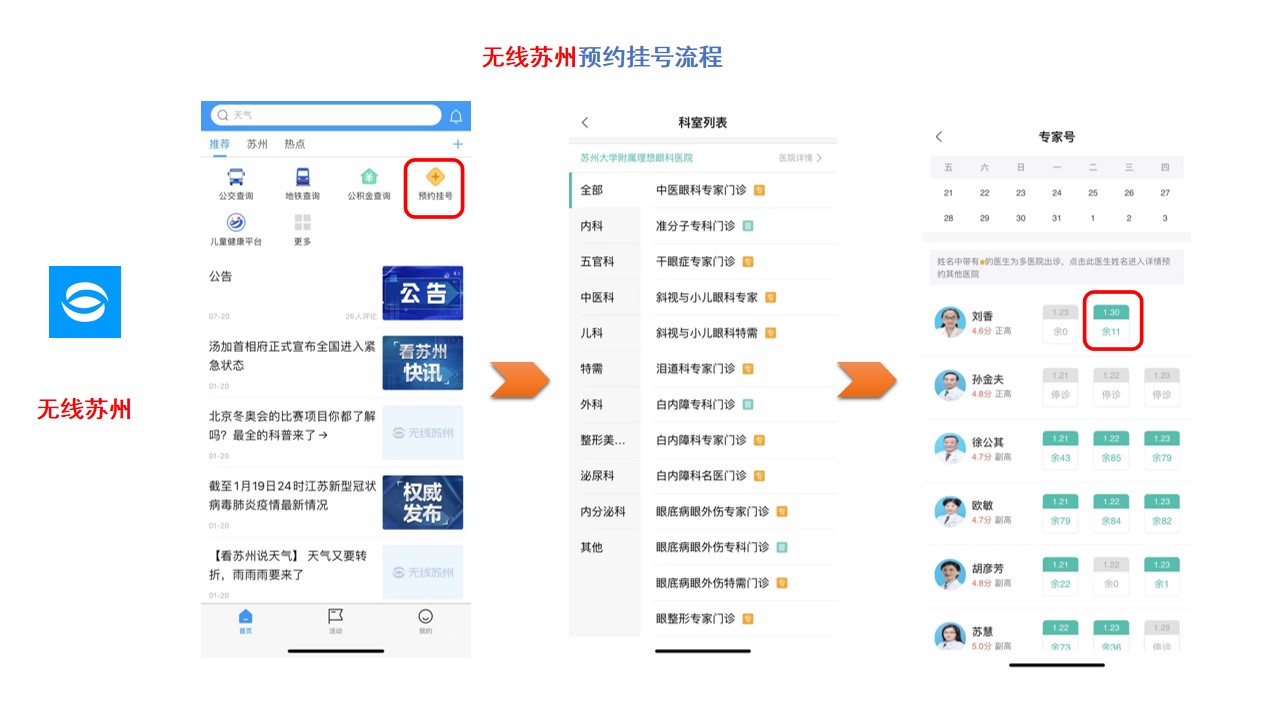Tap 我的 profile icon in bottom bar

pyautogui.click(x=425, y=616)
